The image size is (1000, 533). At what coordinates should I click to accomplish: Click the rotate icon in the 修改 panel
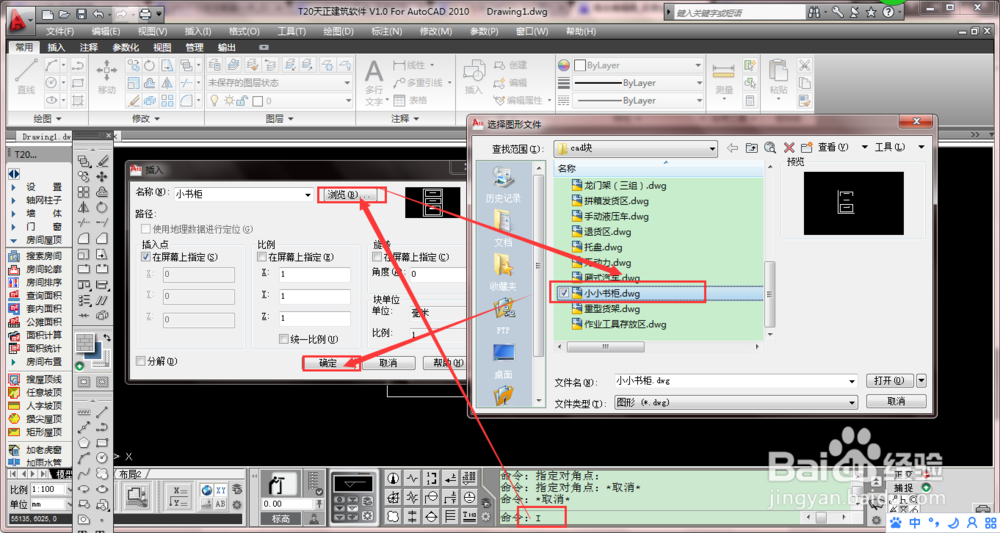pyautogui.click(x=150, y=65)
